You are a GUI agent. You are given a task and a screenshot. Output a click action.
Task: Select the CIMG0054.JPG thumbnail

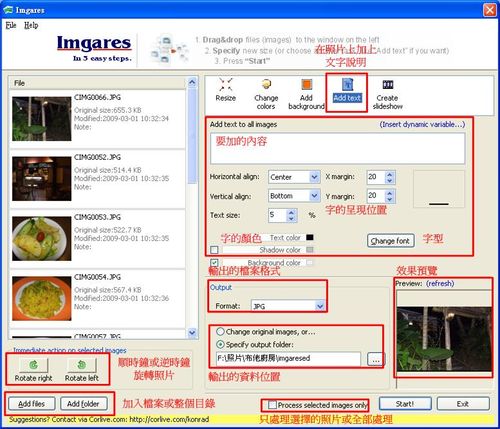click(42, 298)
